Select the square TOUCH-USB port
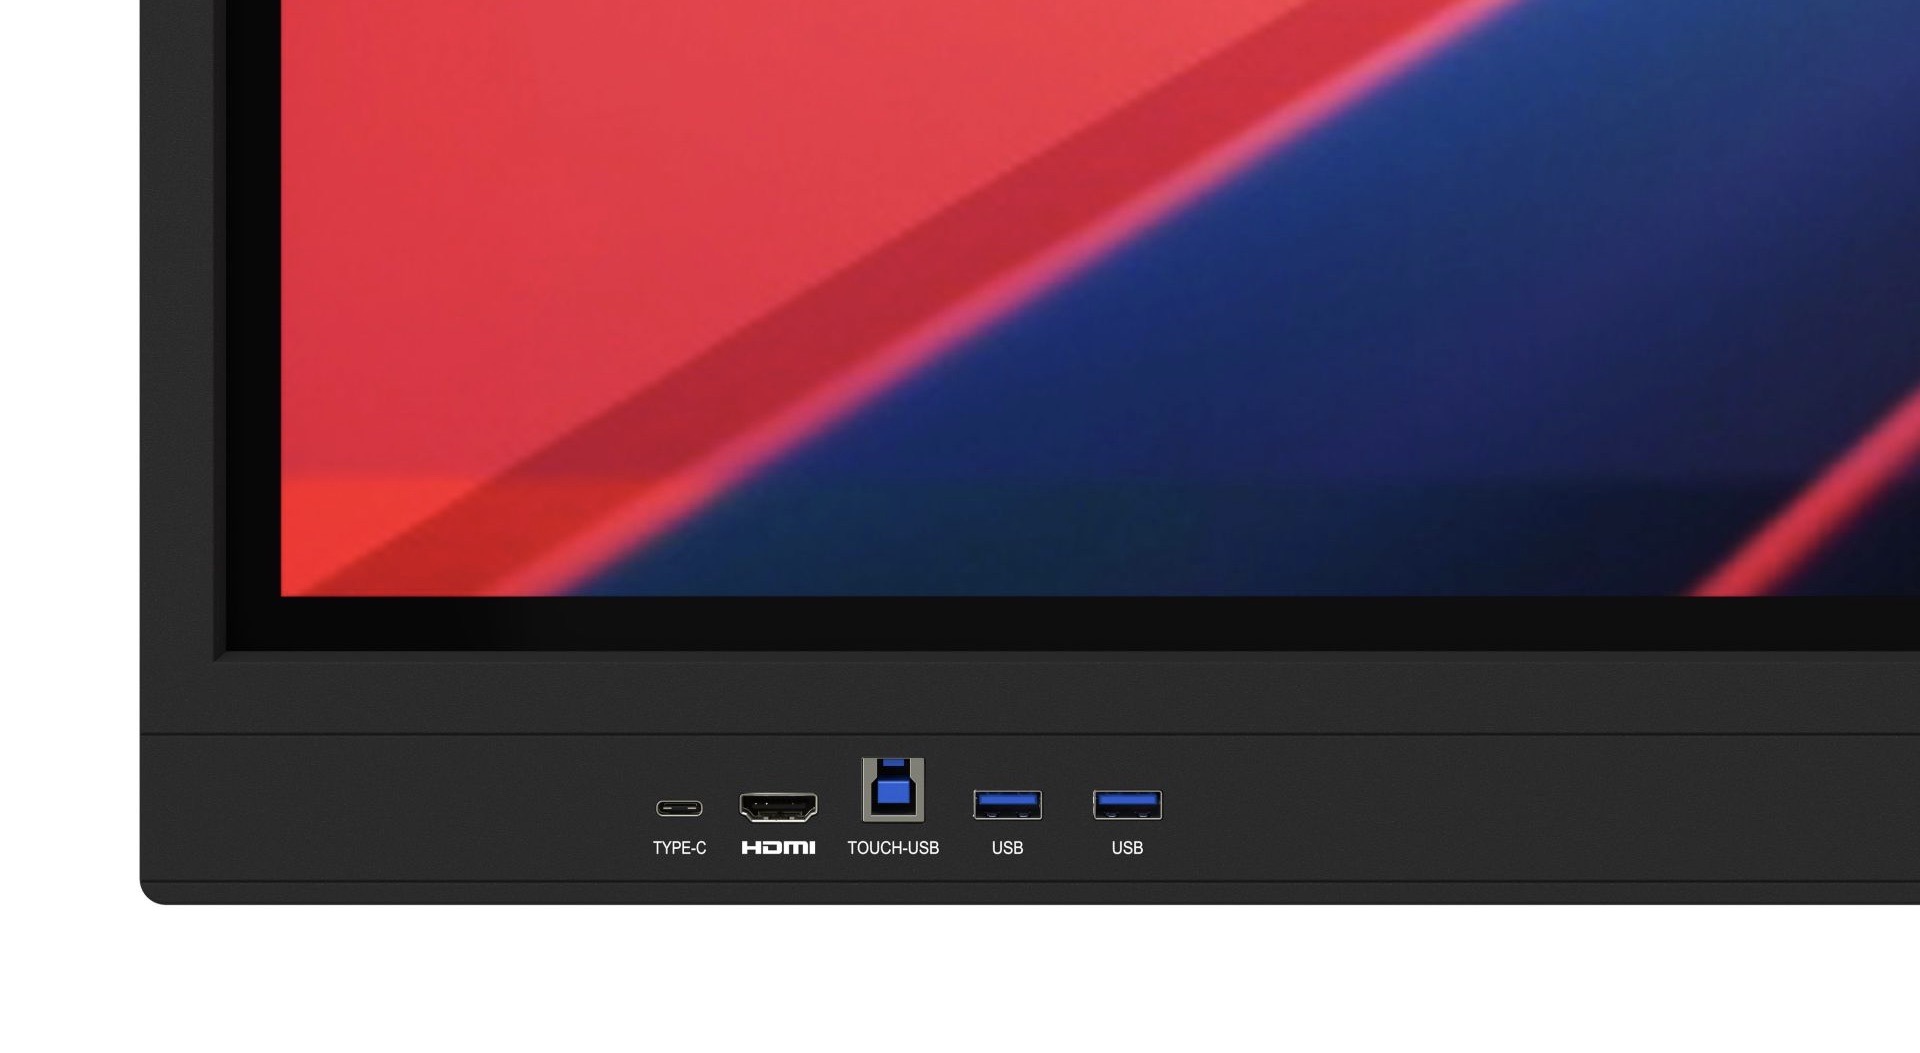Screen dimensions: 1920x1053 (893, 789)
